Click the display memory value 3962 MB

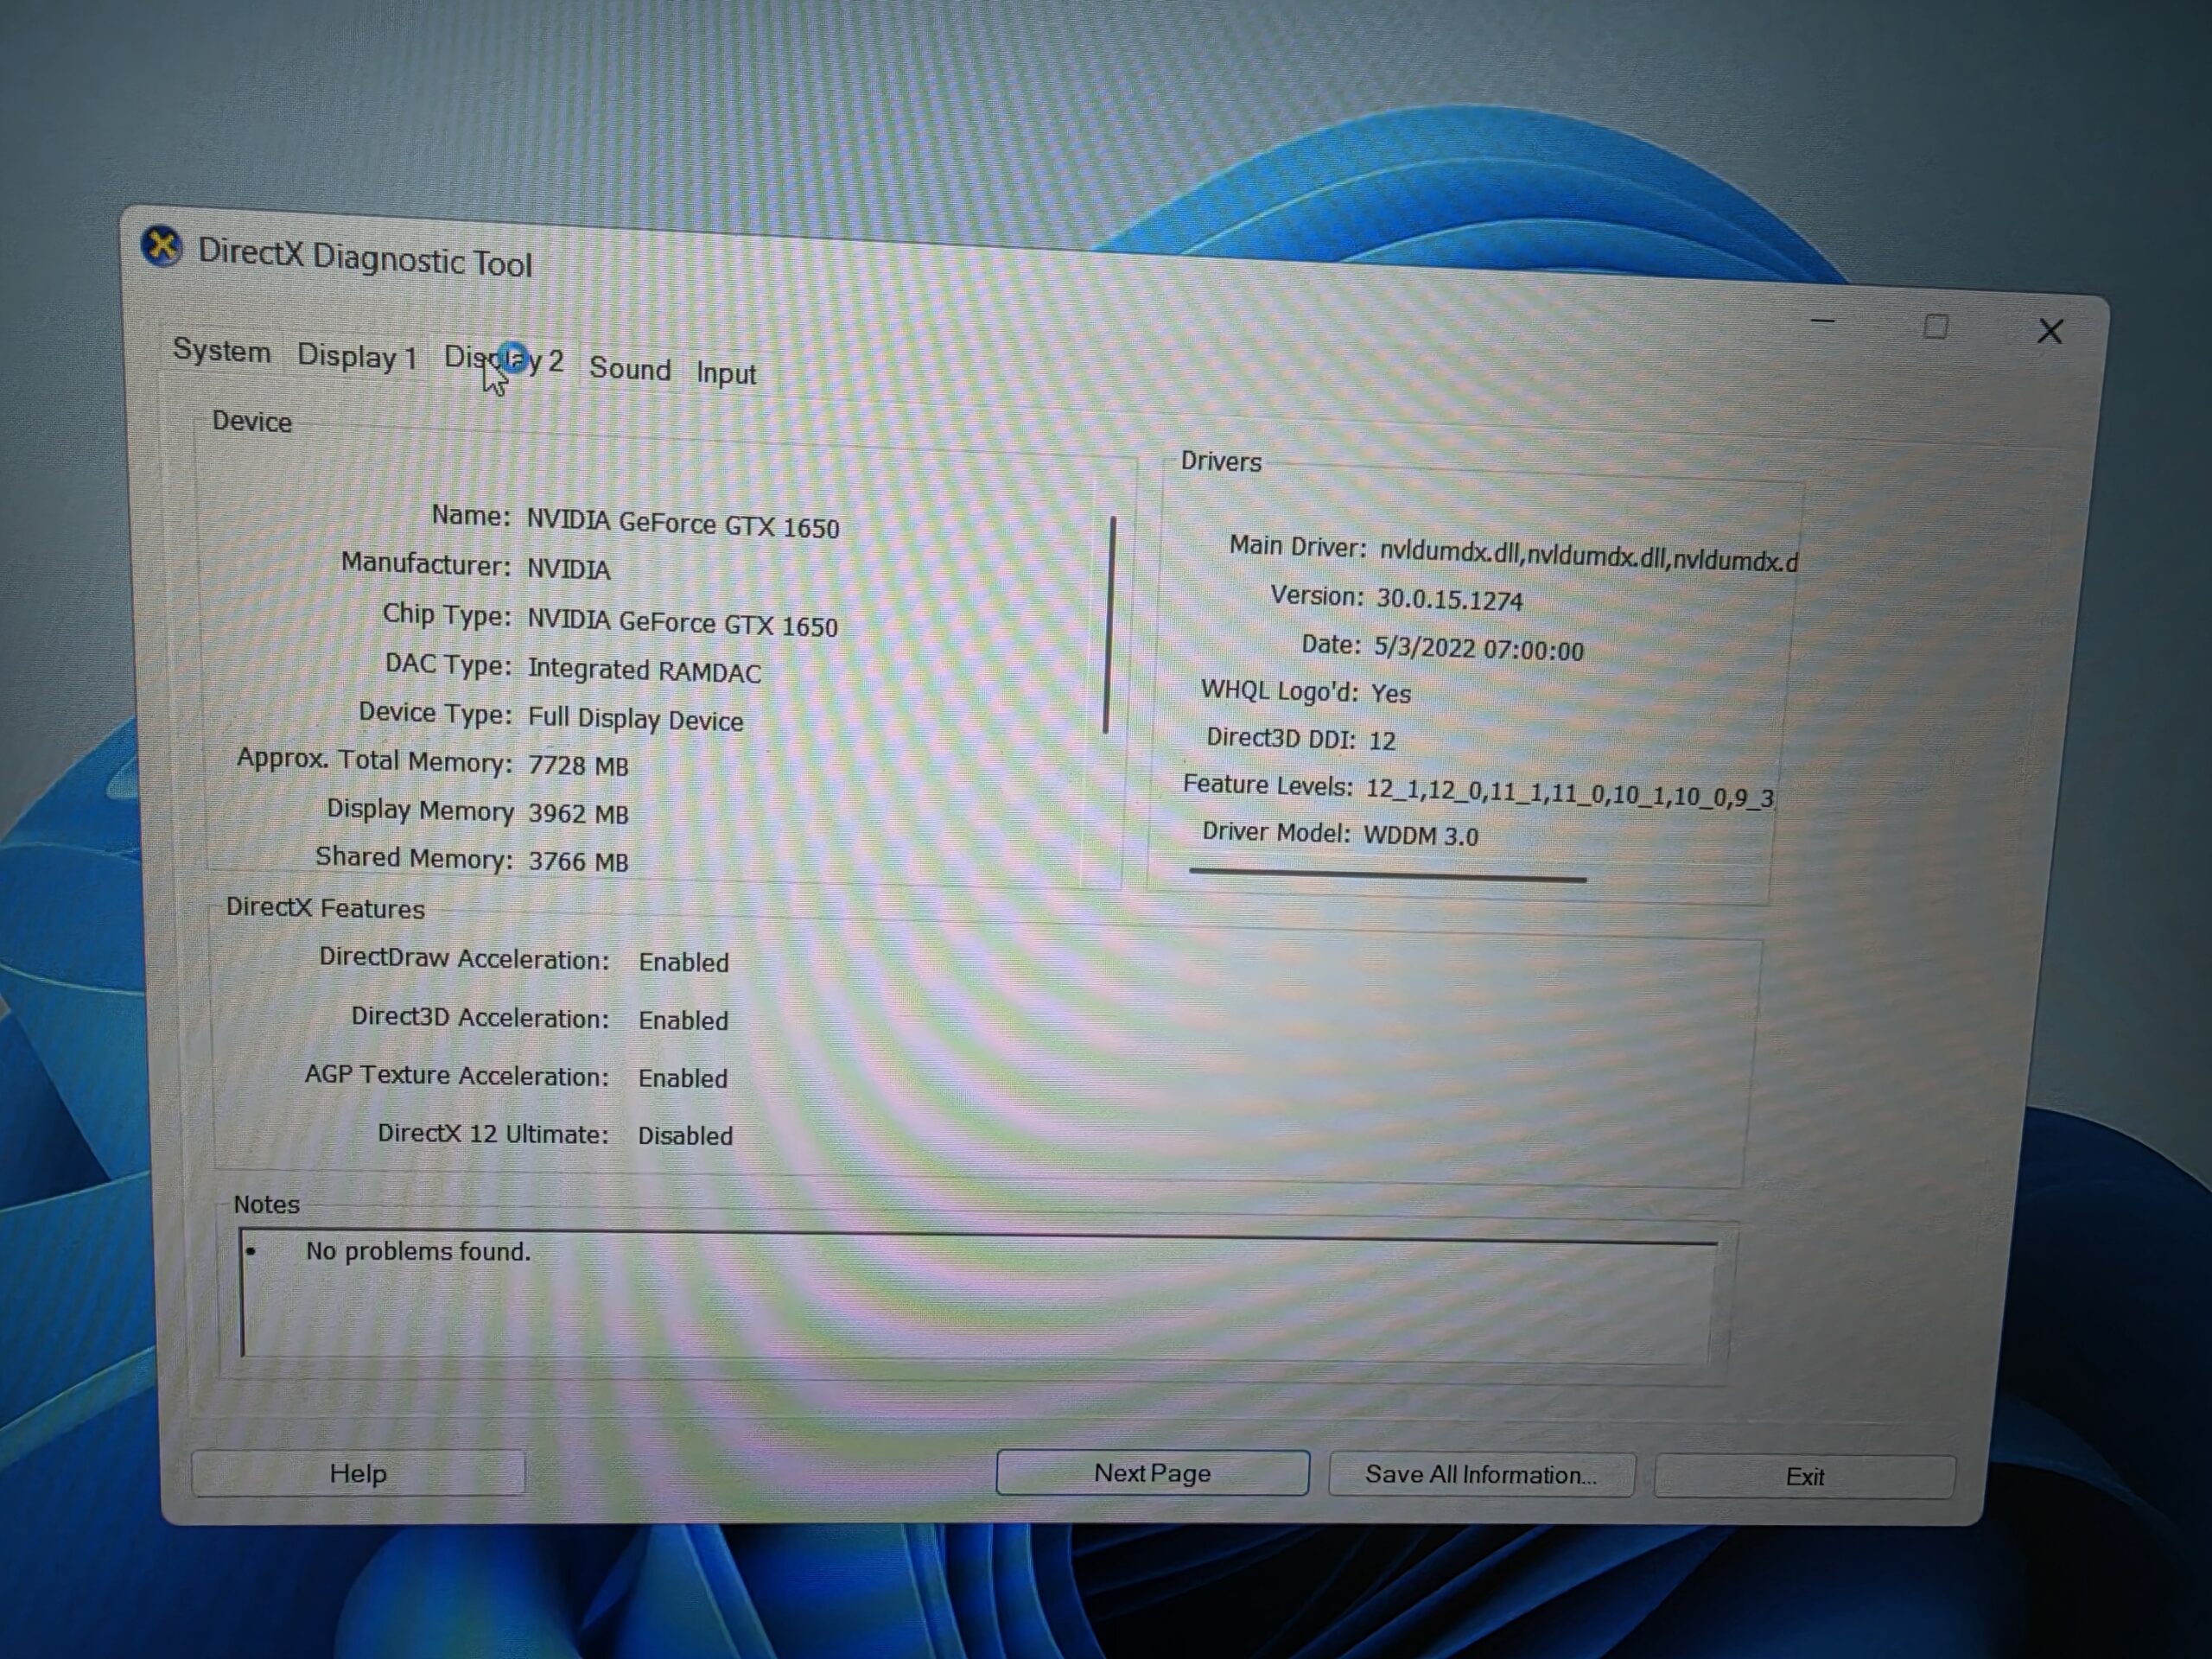coord(578,814)
